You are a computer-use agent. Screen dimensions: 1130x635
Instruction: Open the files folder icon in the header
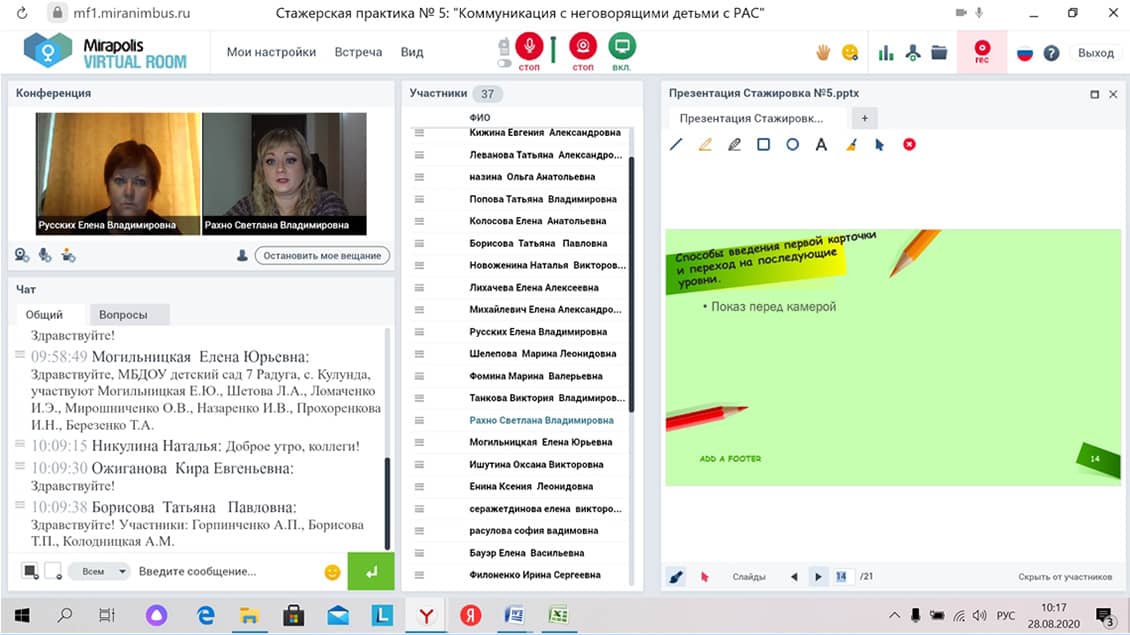coord(939,52)
